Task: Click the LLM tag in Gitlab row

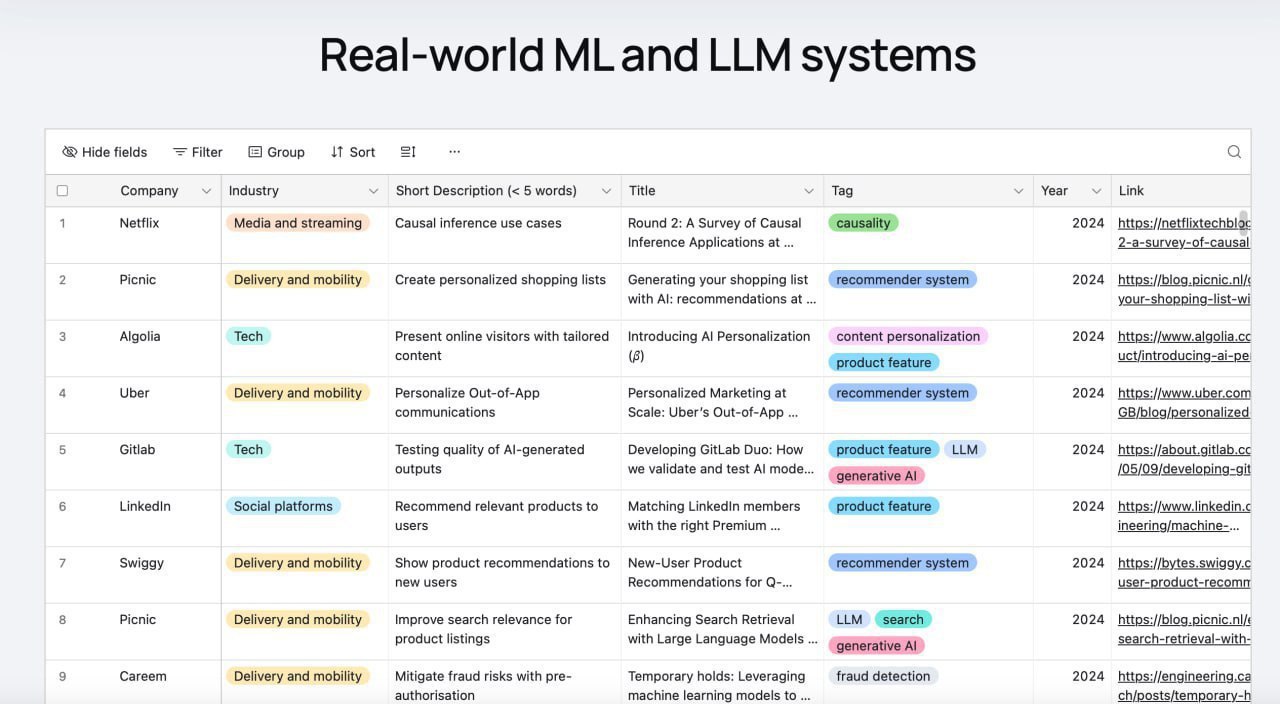Action: coord(965,449)
